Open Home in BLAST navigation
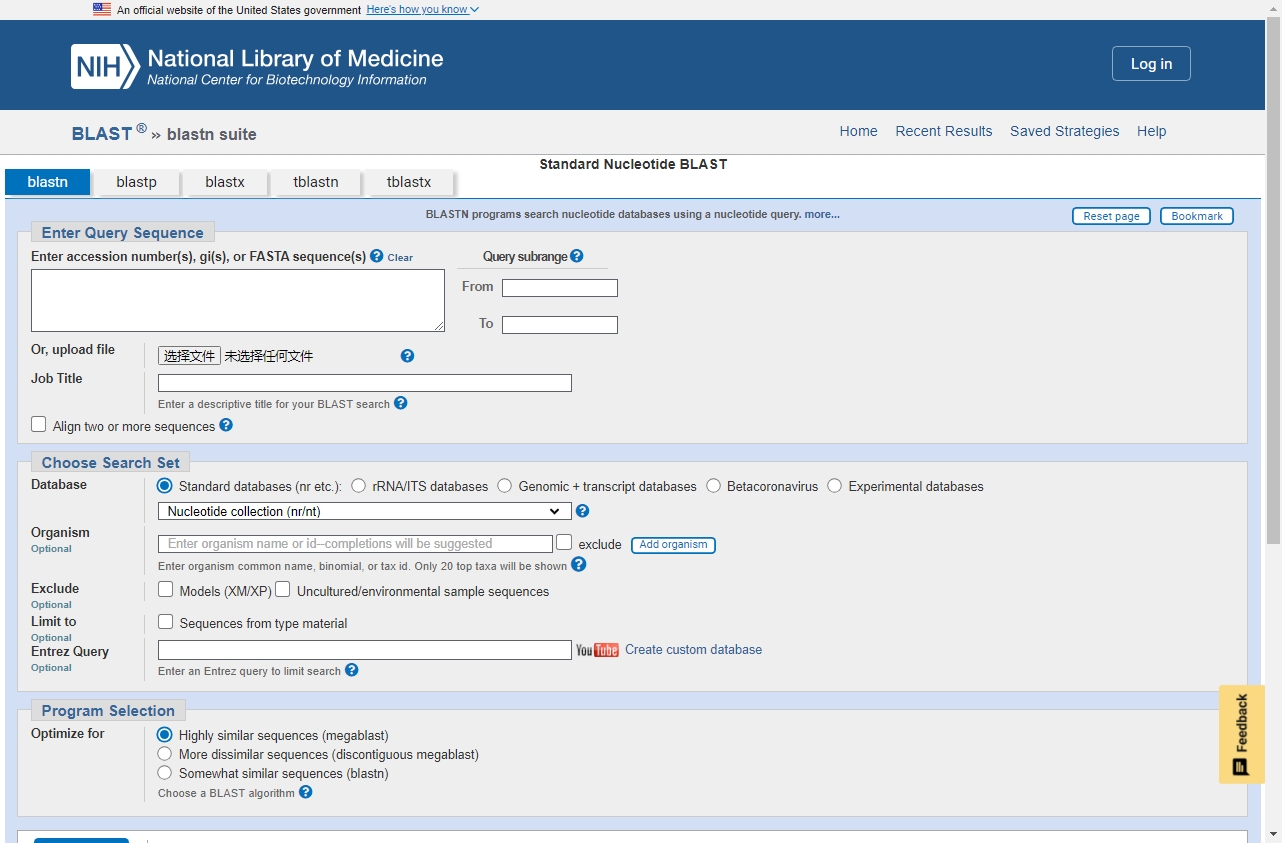 [858, 131]
